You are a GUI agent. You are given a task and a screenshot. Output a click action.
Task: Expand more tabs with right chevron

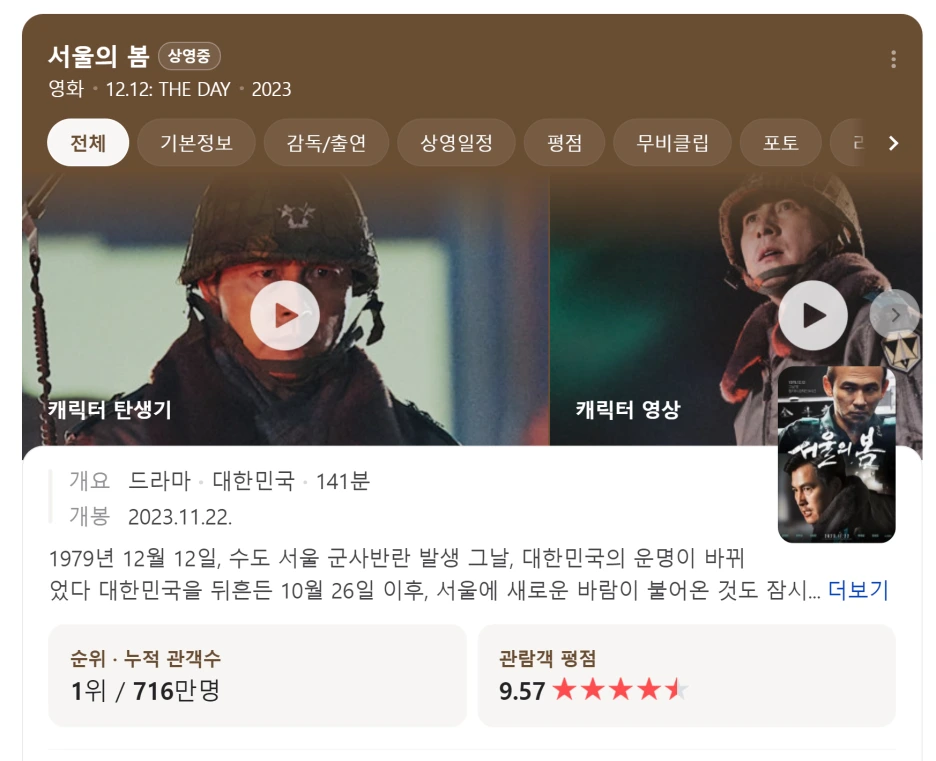(893, 143)
